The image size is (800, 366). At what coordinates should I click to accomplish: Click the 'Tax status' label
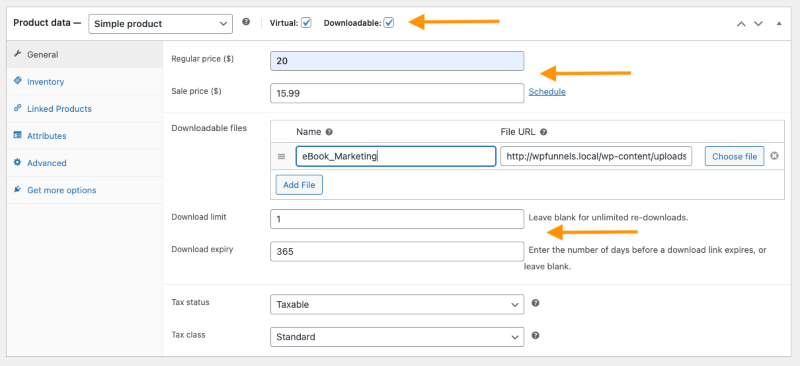pos(190,302)
